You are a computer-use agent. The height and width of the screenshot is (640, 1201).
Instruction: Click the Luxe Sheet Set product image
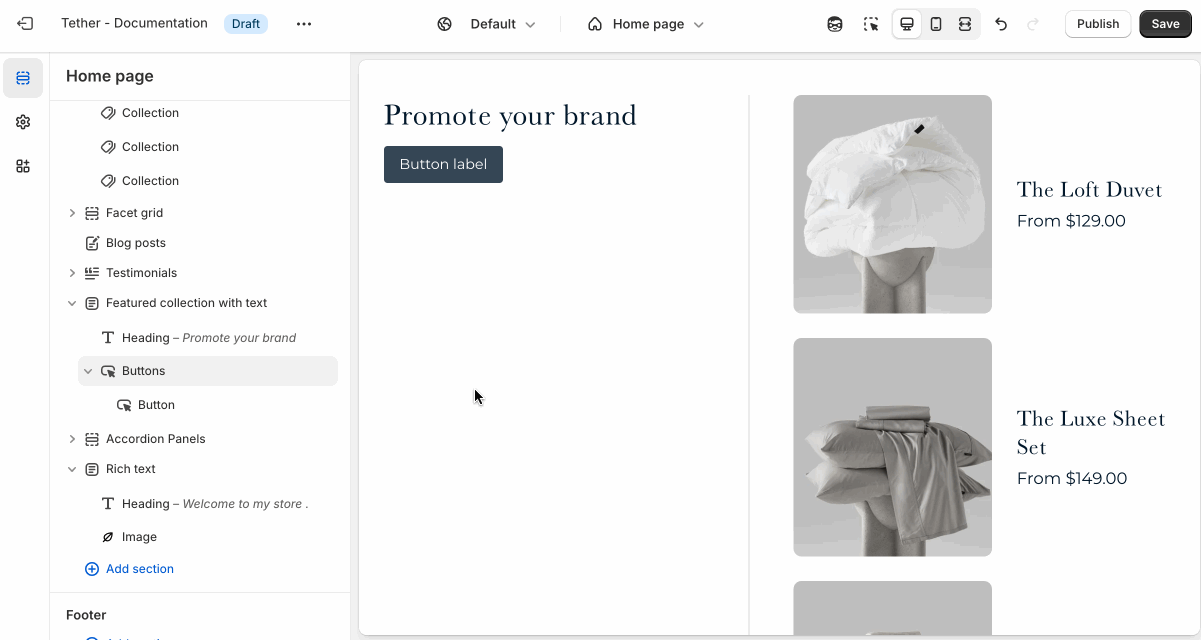point(892,447)
